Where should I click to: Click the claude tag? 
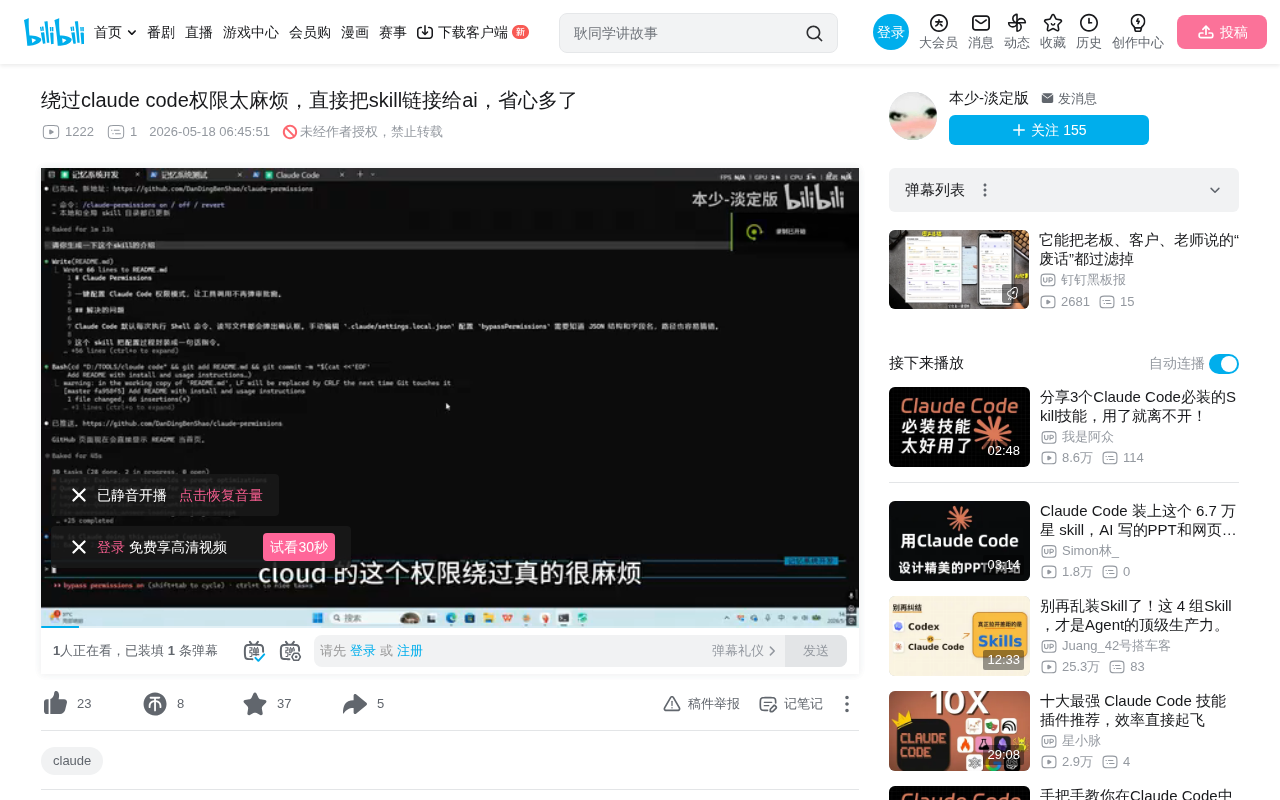pos(72,761)
